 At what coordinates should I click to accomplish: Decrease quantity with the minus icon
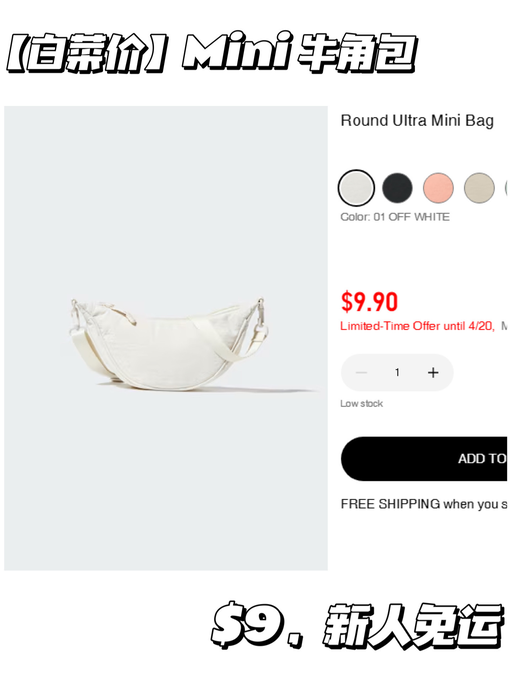click(x=361, y=372)
